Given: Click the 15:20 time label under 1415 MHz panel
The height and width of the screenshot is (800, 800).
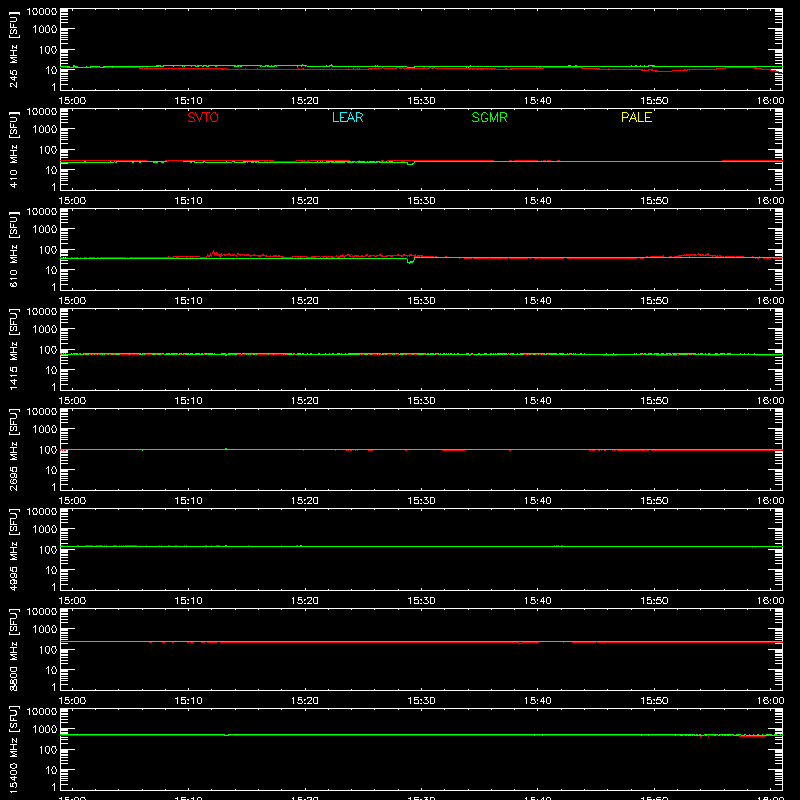Looking at the screenshot, I should 305,401.
